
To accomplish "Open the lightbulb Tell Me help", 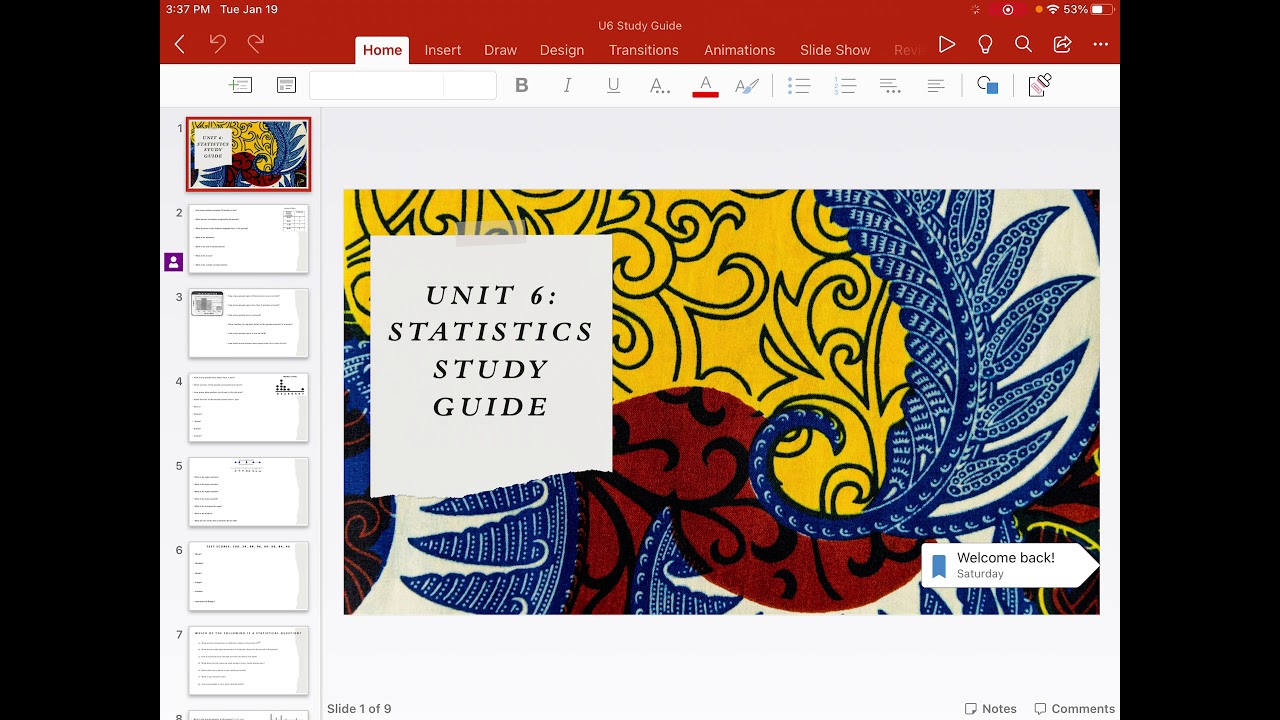I will click(x=985, y=44).
